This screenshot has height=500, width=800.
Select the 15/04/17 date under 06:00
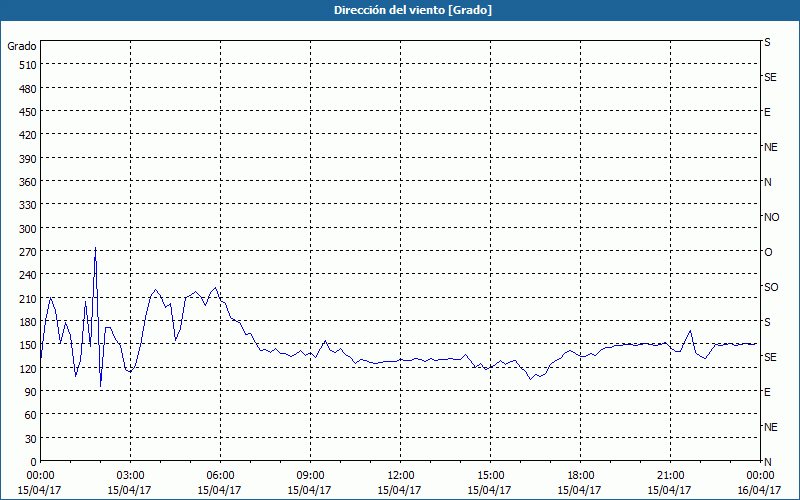point(219,490)
